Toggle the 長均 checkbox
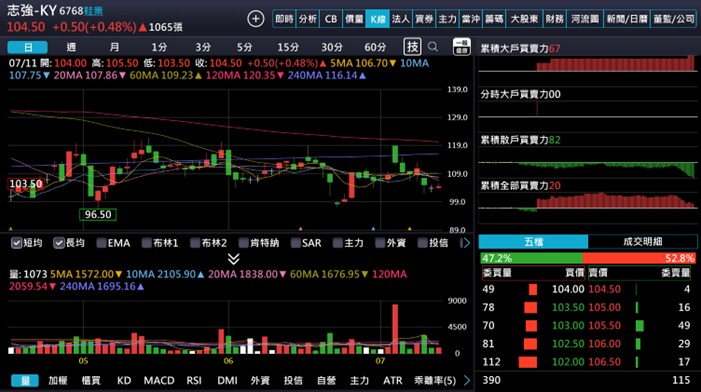This screenshot has height=392, width=701. 59,243
